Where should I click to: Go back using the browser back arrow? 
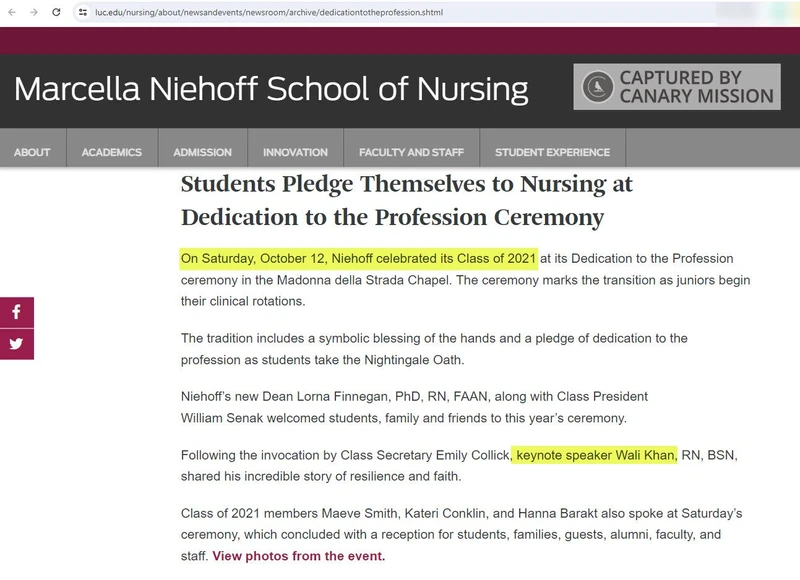click(11, 12)
